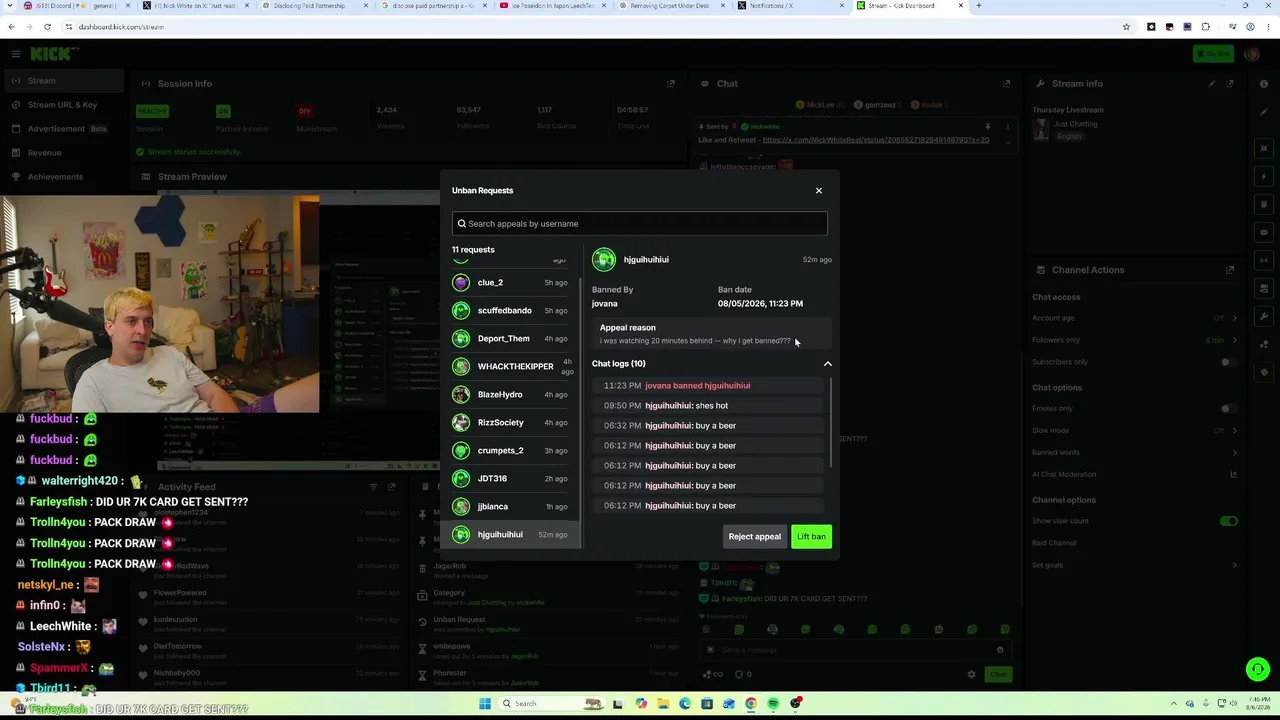Disable Show view count
This screenshot has height=720, width=1280.
(x=1228, y=521)
